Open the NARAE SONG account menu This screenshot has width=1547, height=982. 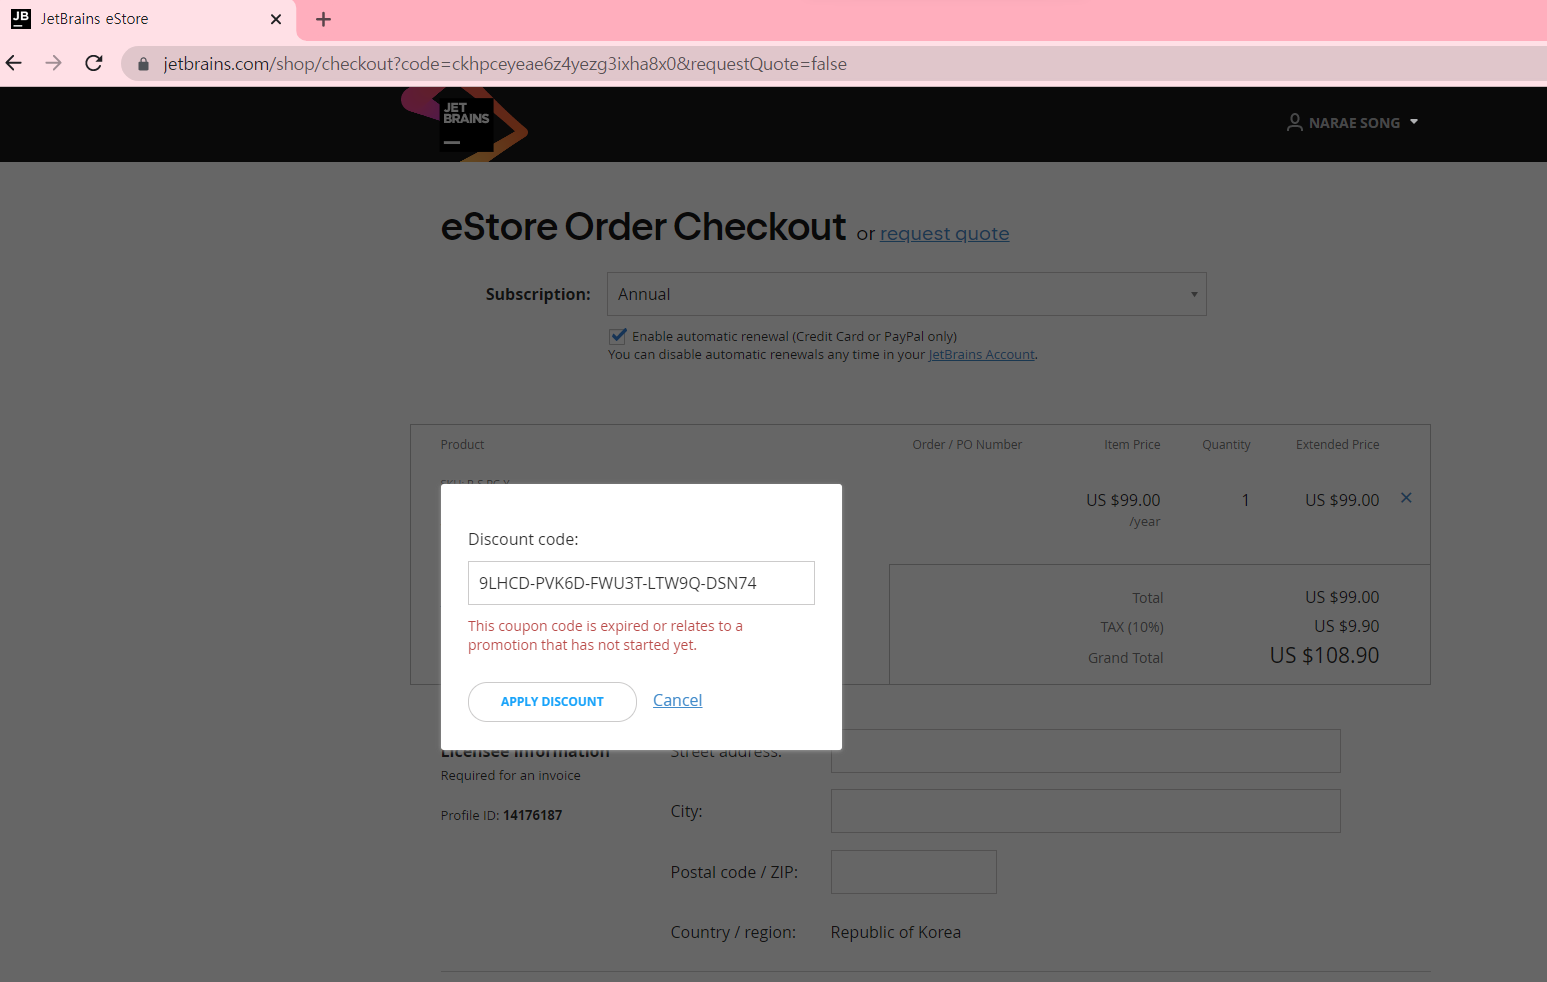coord(1353,122)
